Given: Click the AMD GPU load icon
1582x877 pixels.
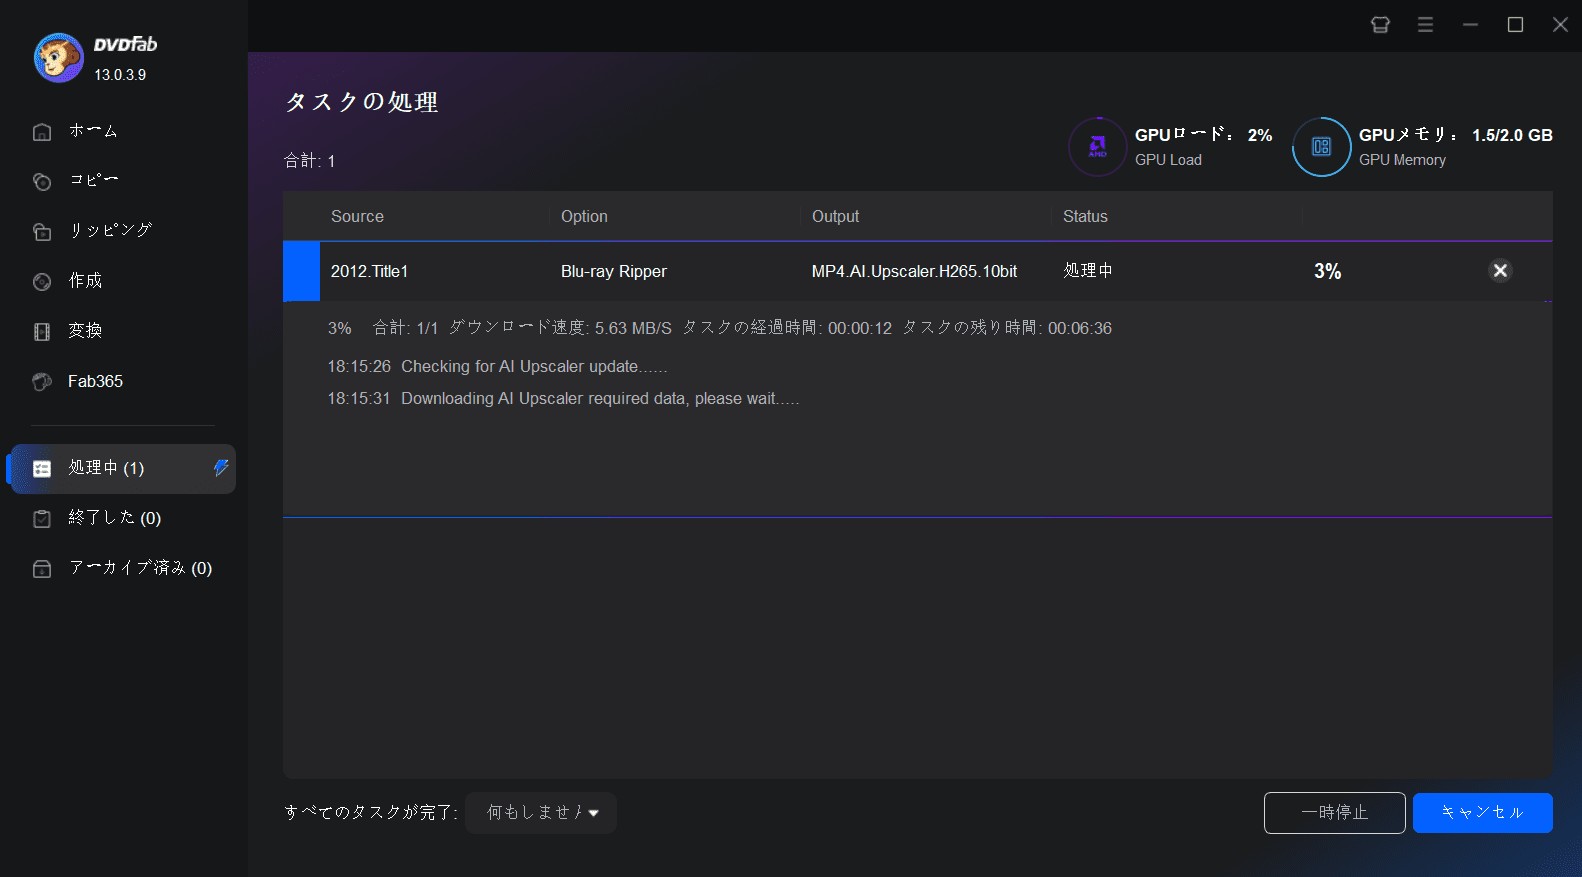Looking at the screenshot, I should pyautogui.click(x=1098, y=147).
